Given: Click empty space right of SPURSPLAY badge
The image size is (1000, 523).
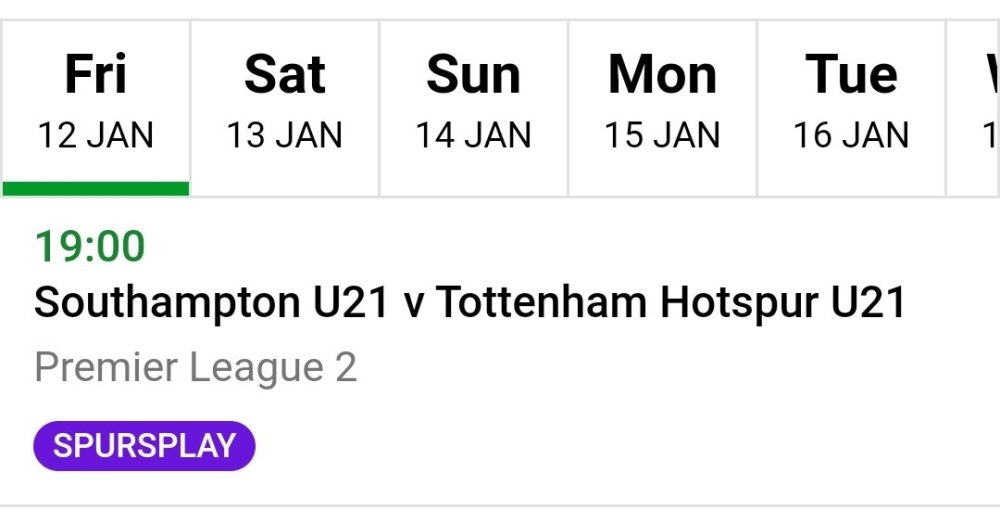Looking at the screenshot, I should pos(600,446).
